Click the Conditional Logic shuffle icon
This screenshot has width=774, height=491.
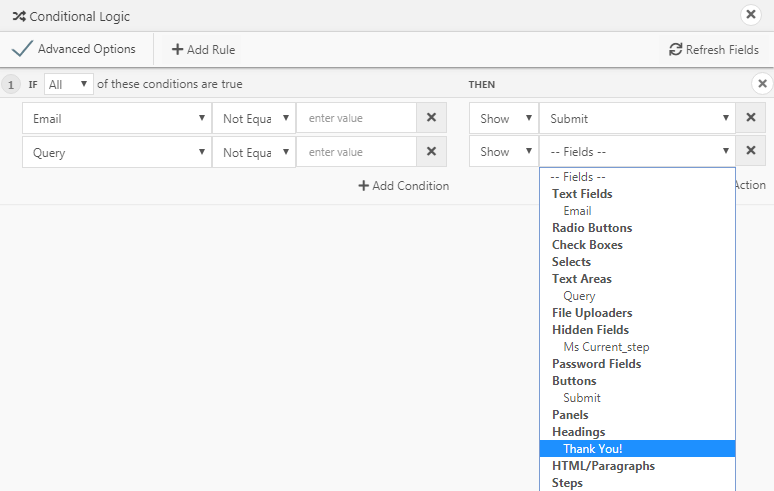coord(19,16)
